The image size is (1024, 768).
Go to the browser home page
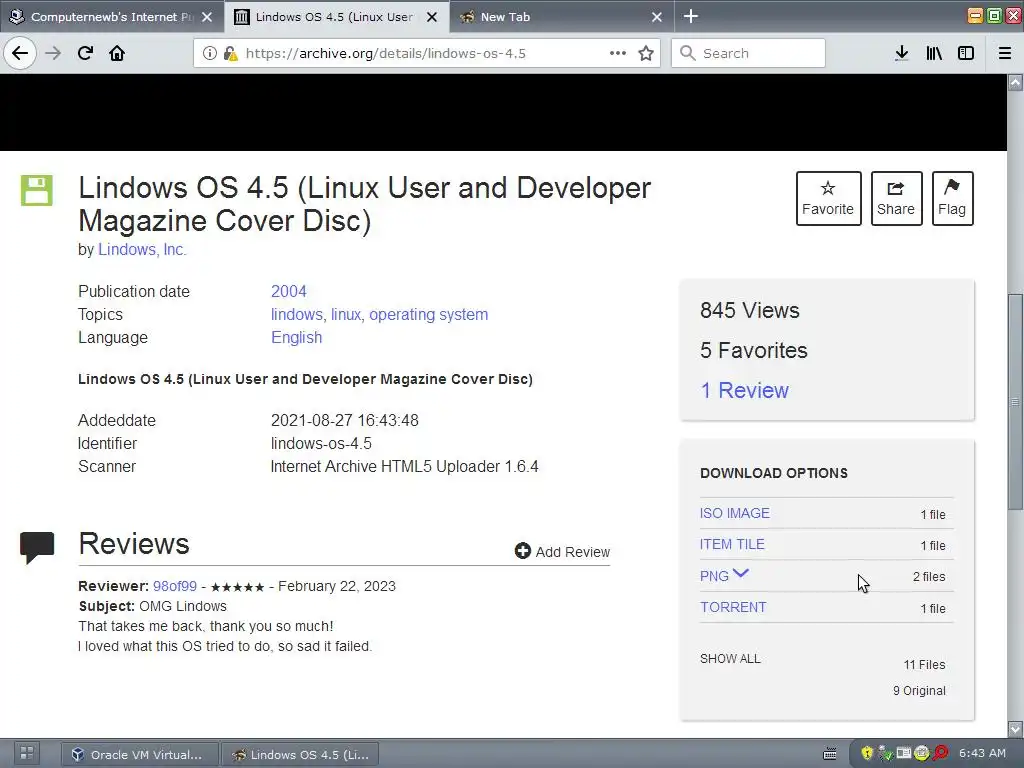117,53
